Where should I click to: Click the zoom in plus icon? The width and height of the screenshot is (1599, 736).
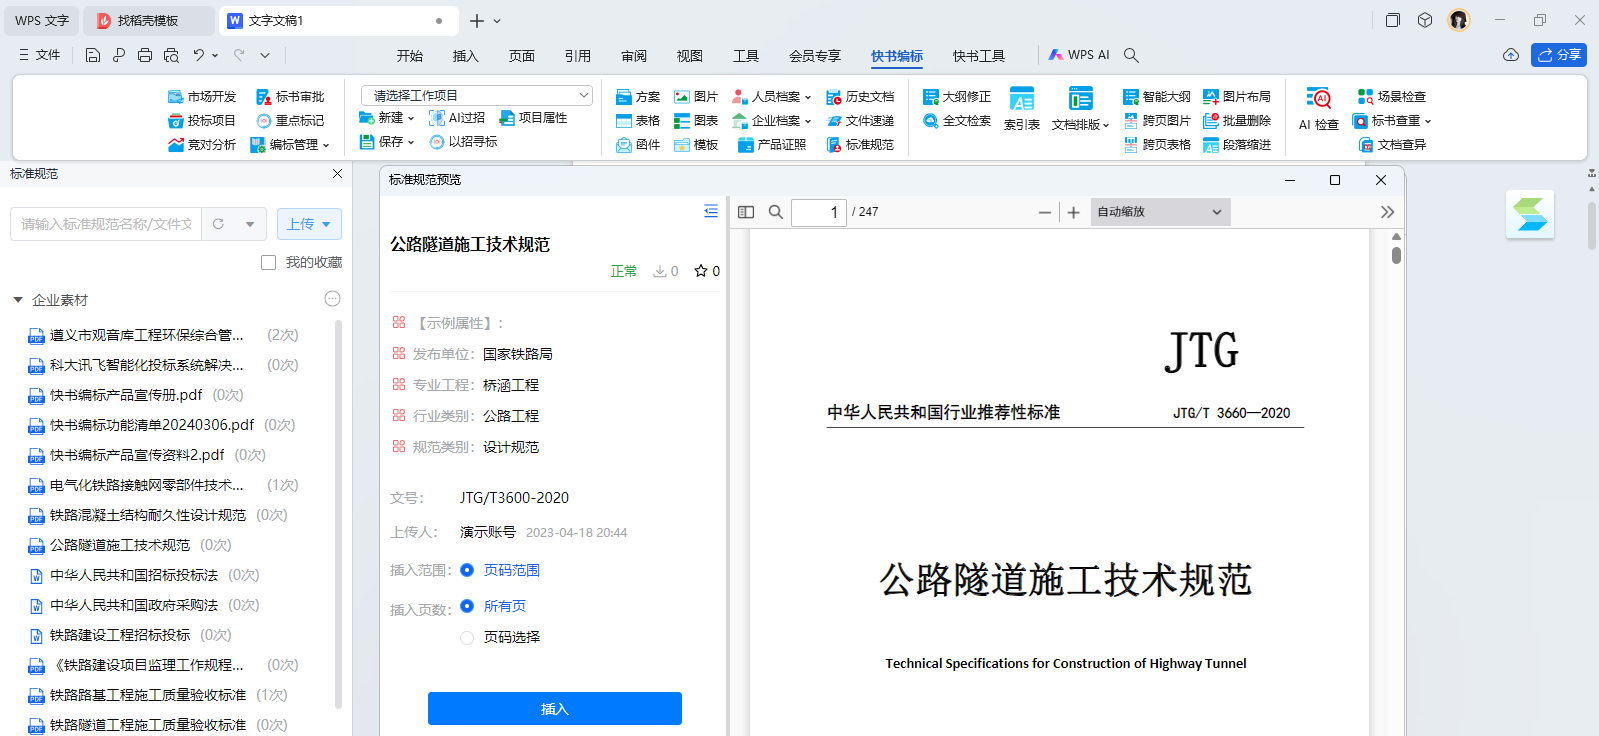click(x=1073, y=212)
